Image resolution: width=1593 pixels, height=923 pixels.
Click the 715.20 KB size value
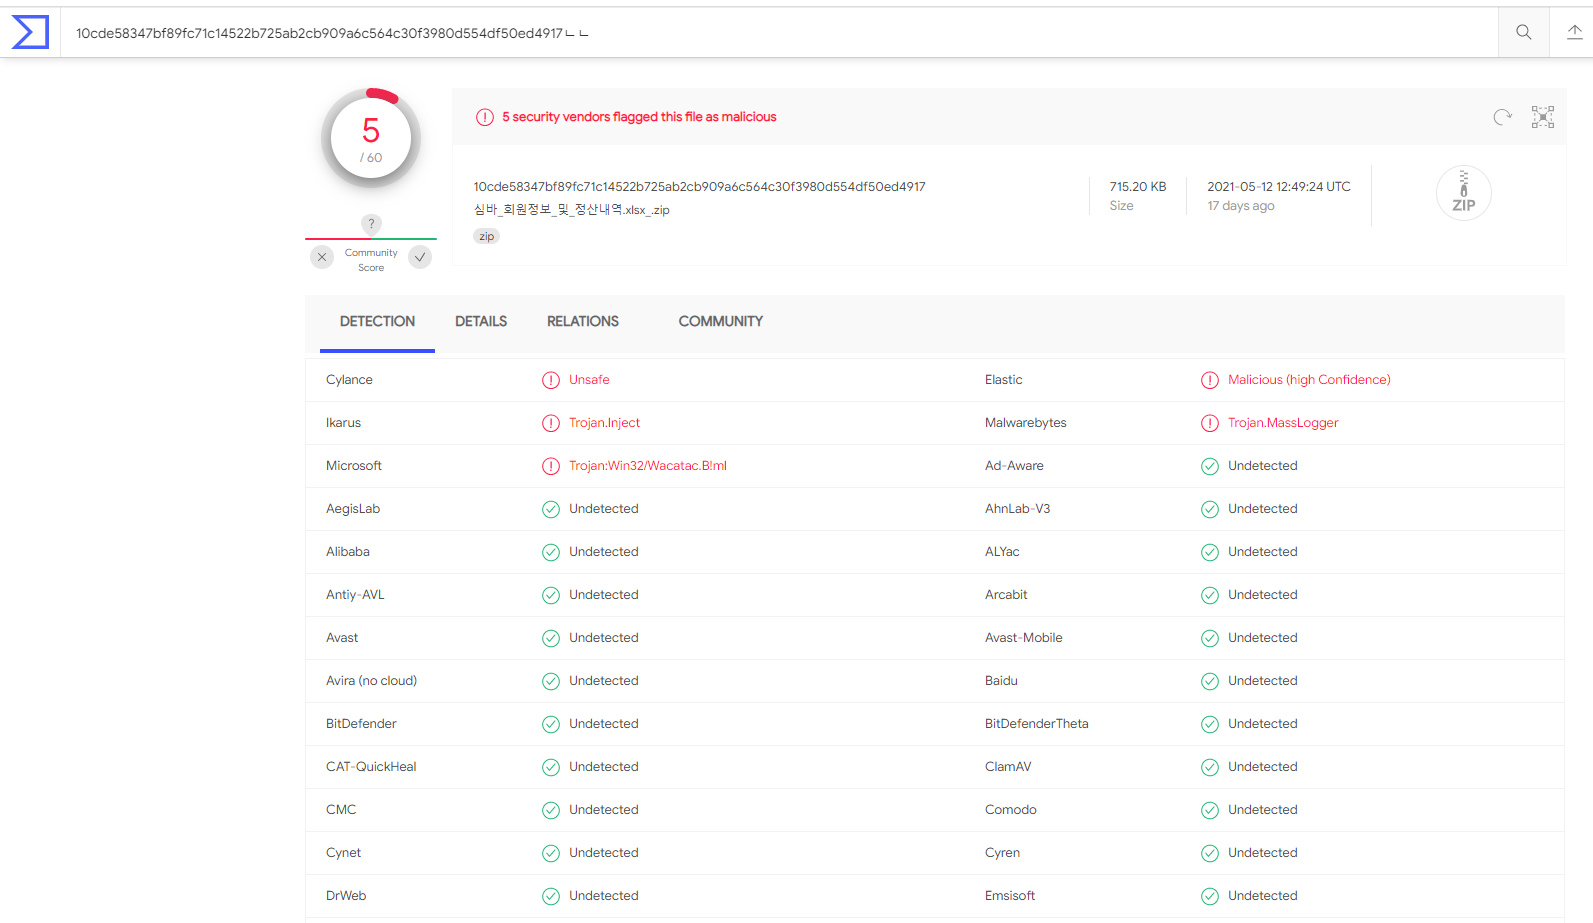(x=1138, y=187)
